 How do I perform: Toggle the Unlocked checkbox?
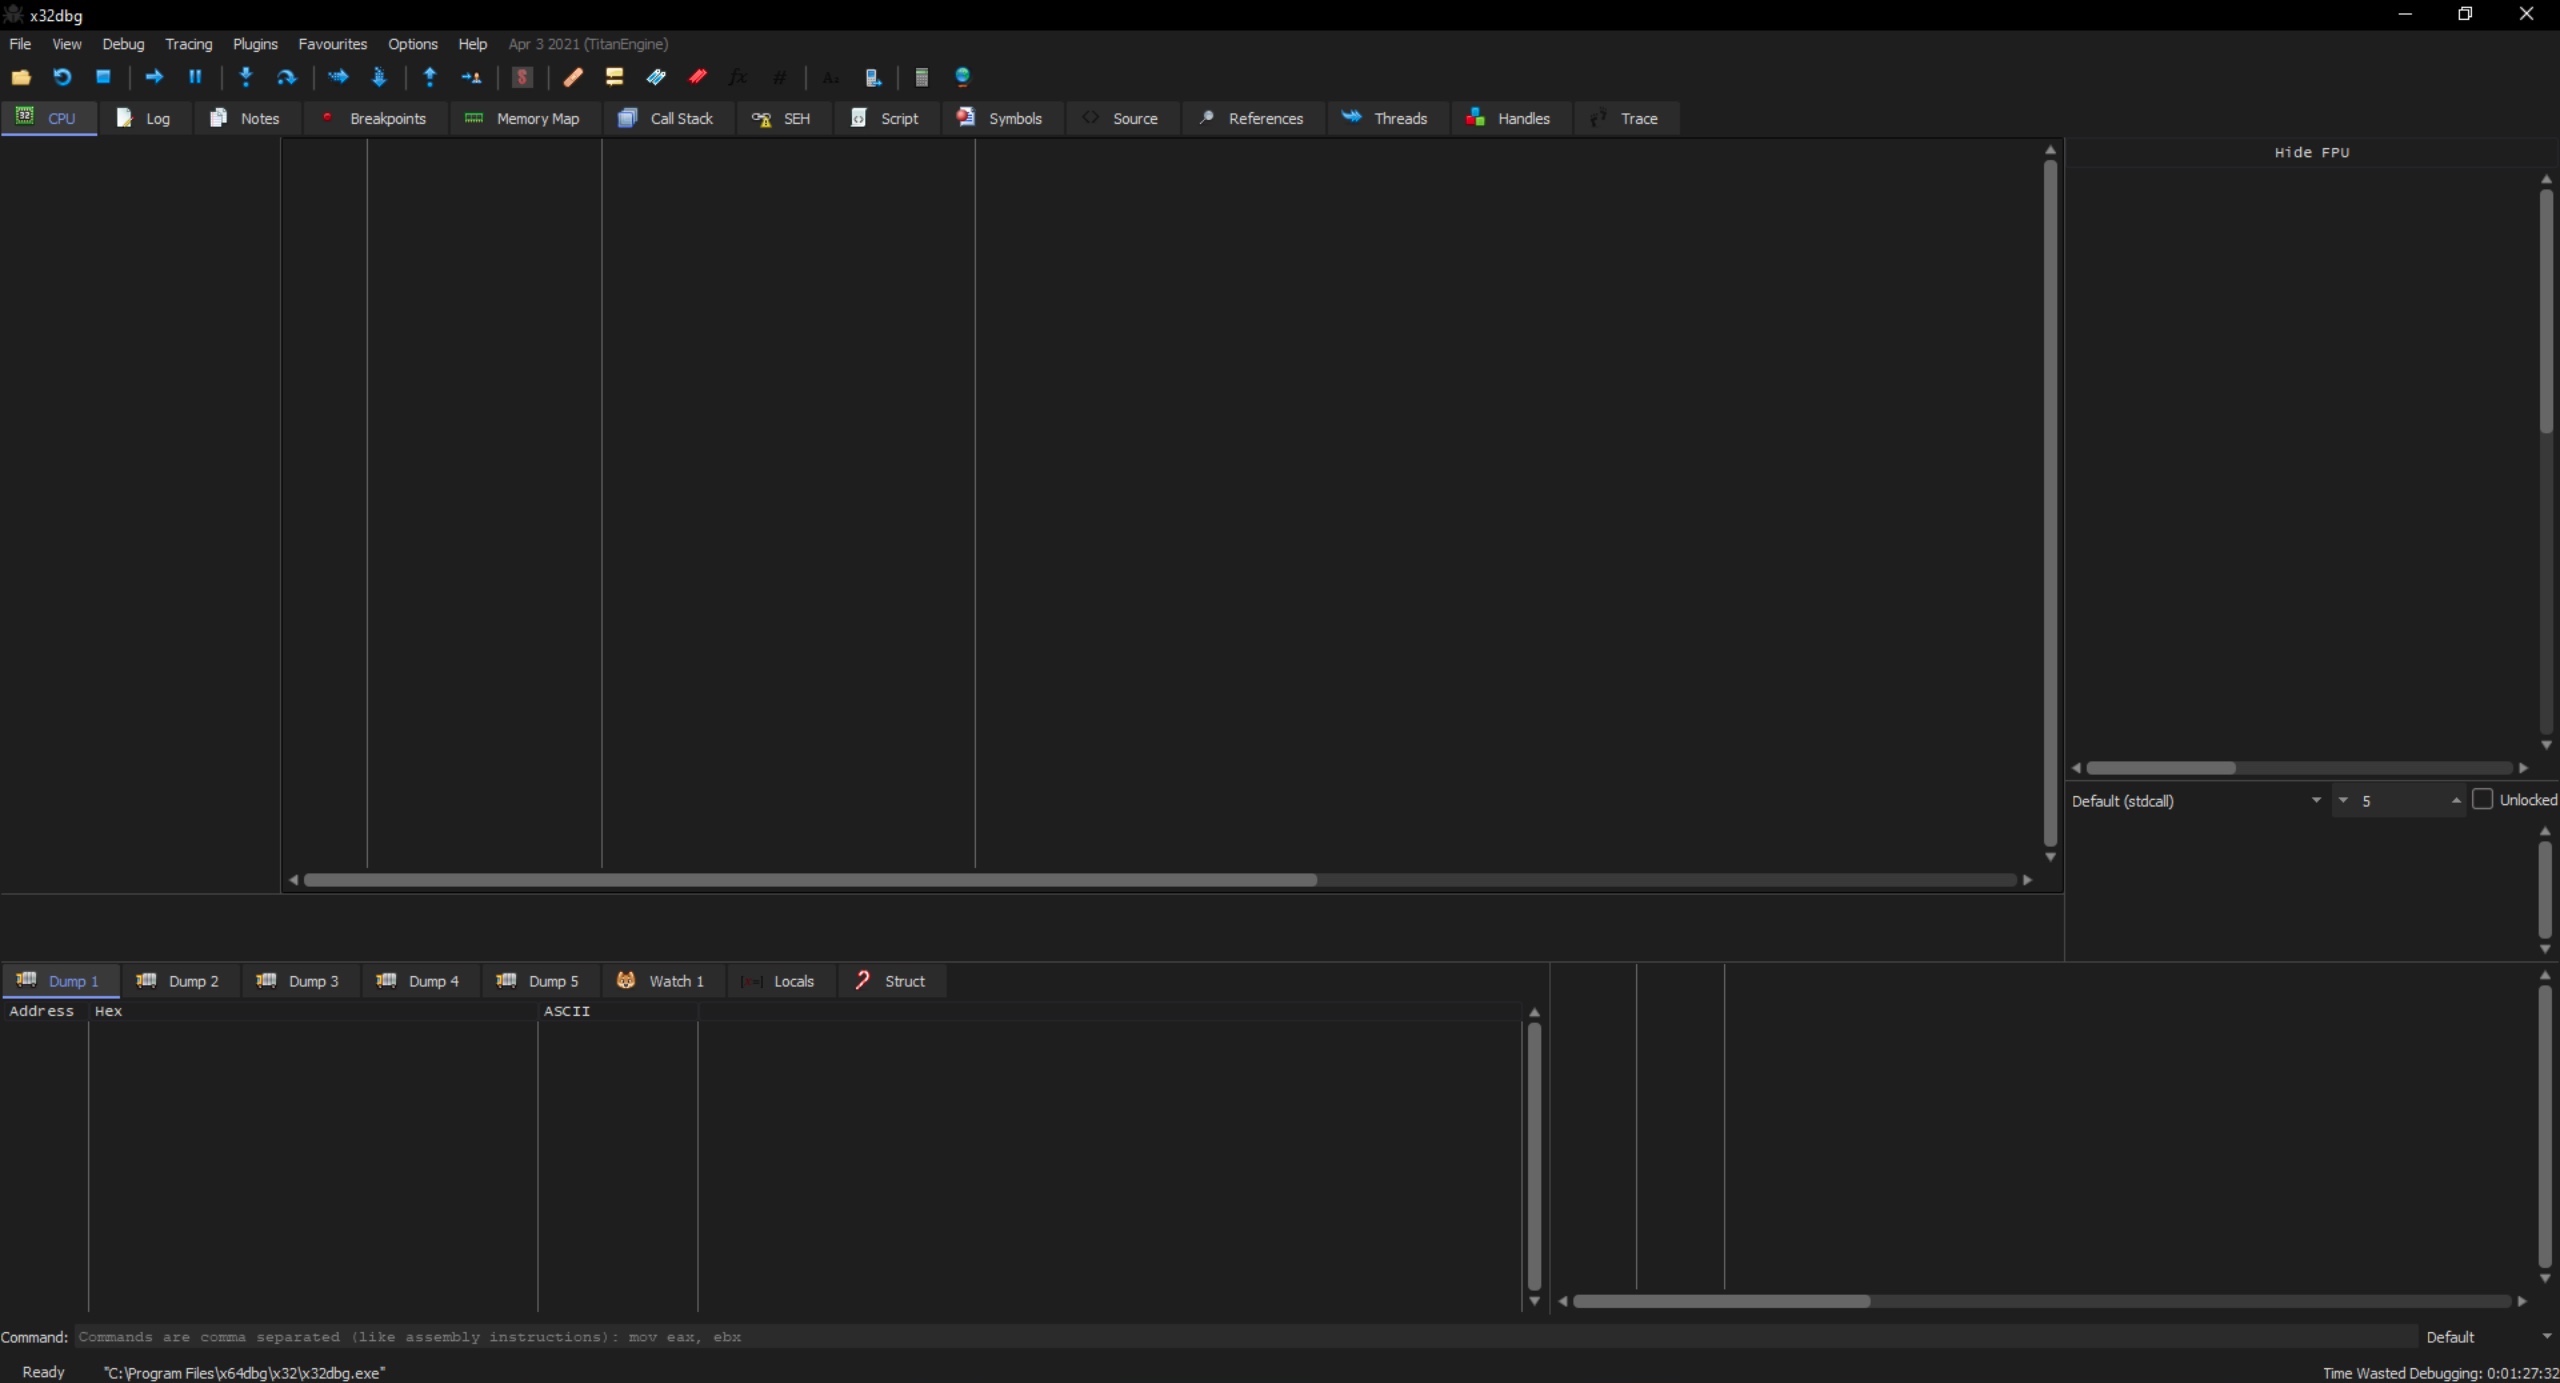(x=2482, y=799)
